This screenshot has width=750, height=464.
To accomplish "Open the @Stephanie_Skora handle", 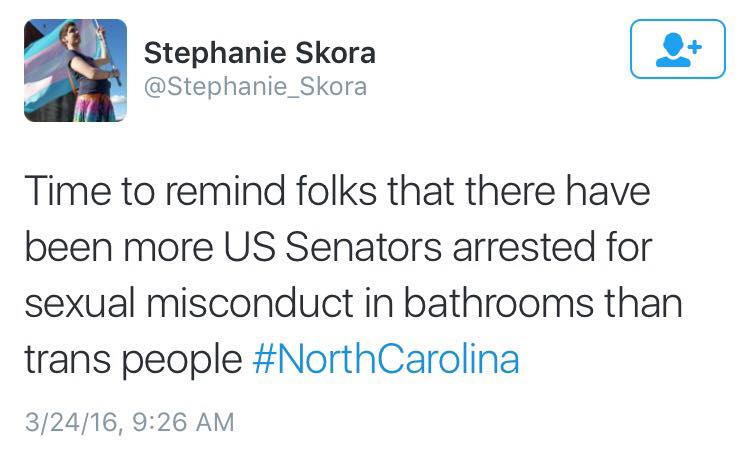I will coord(255,87).
